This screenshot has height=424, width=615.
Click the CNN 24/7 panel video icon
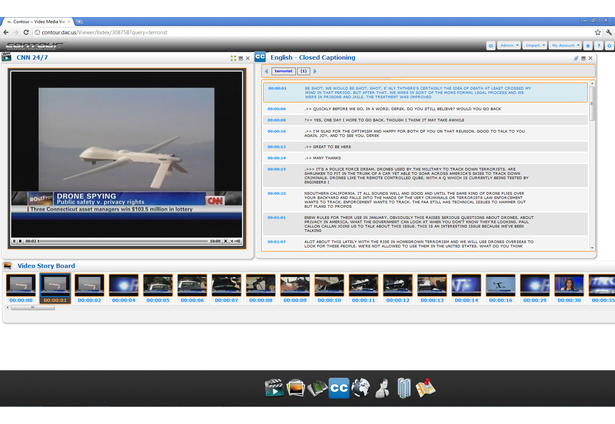(x=6, y=57)
